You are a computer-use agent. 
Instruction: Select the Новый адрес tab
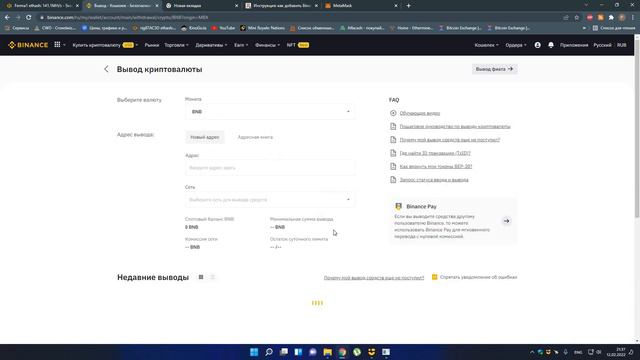tap(204, 137)
